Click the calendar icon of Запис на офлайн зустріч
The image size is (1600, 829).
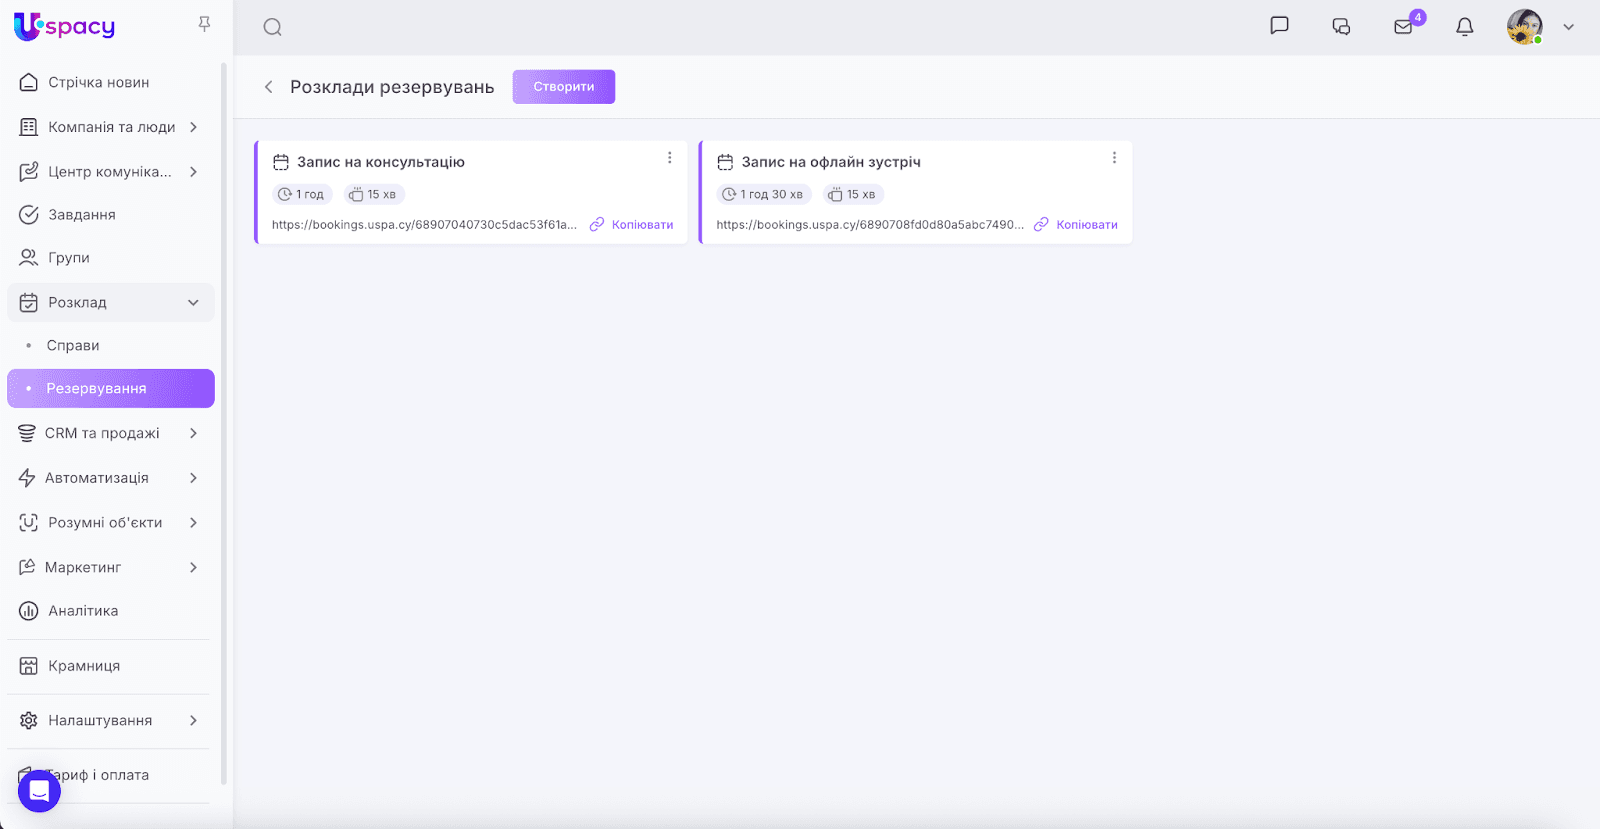(x=725, y=162)
